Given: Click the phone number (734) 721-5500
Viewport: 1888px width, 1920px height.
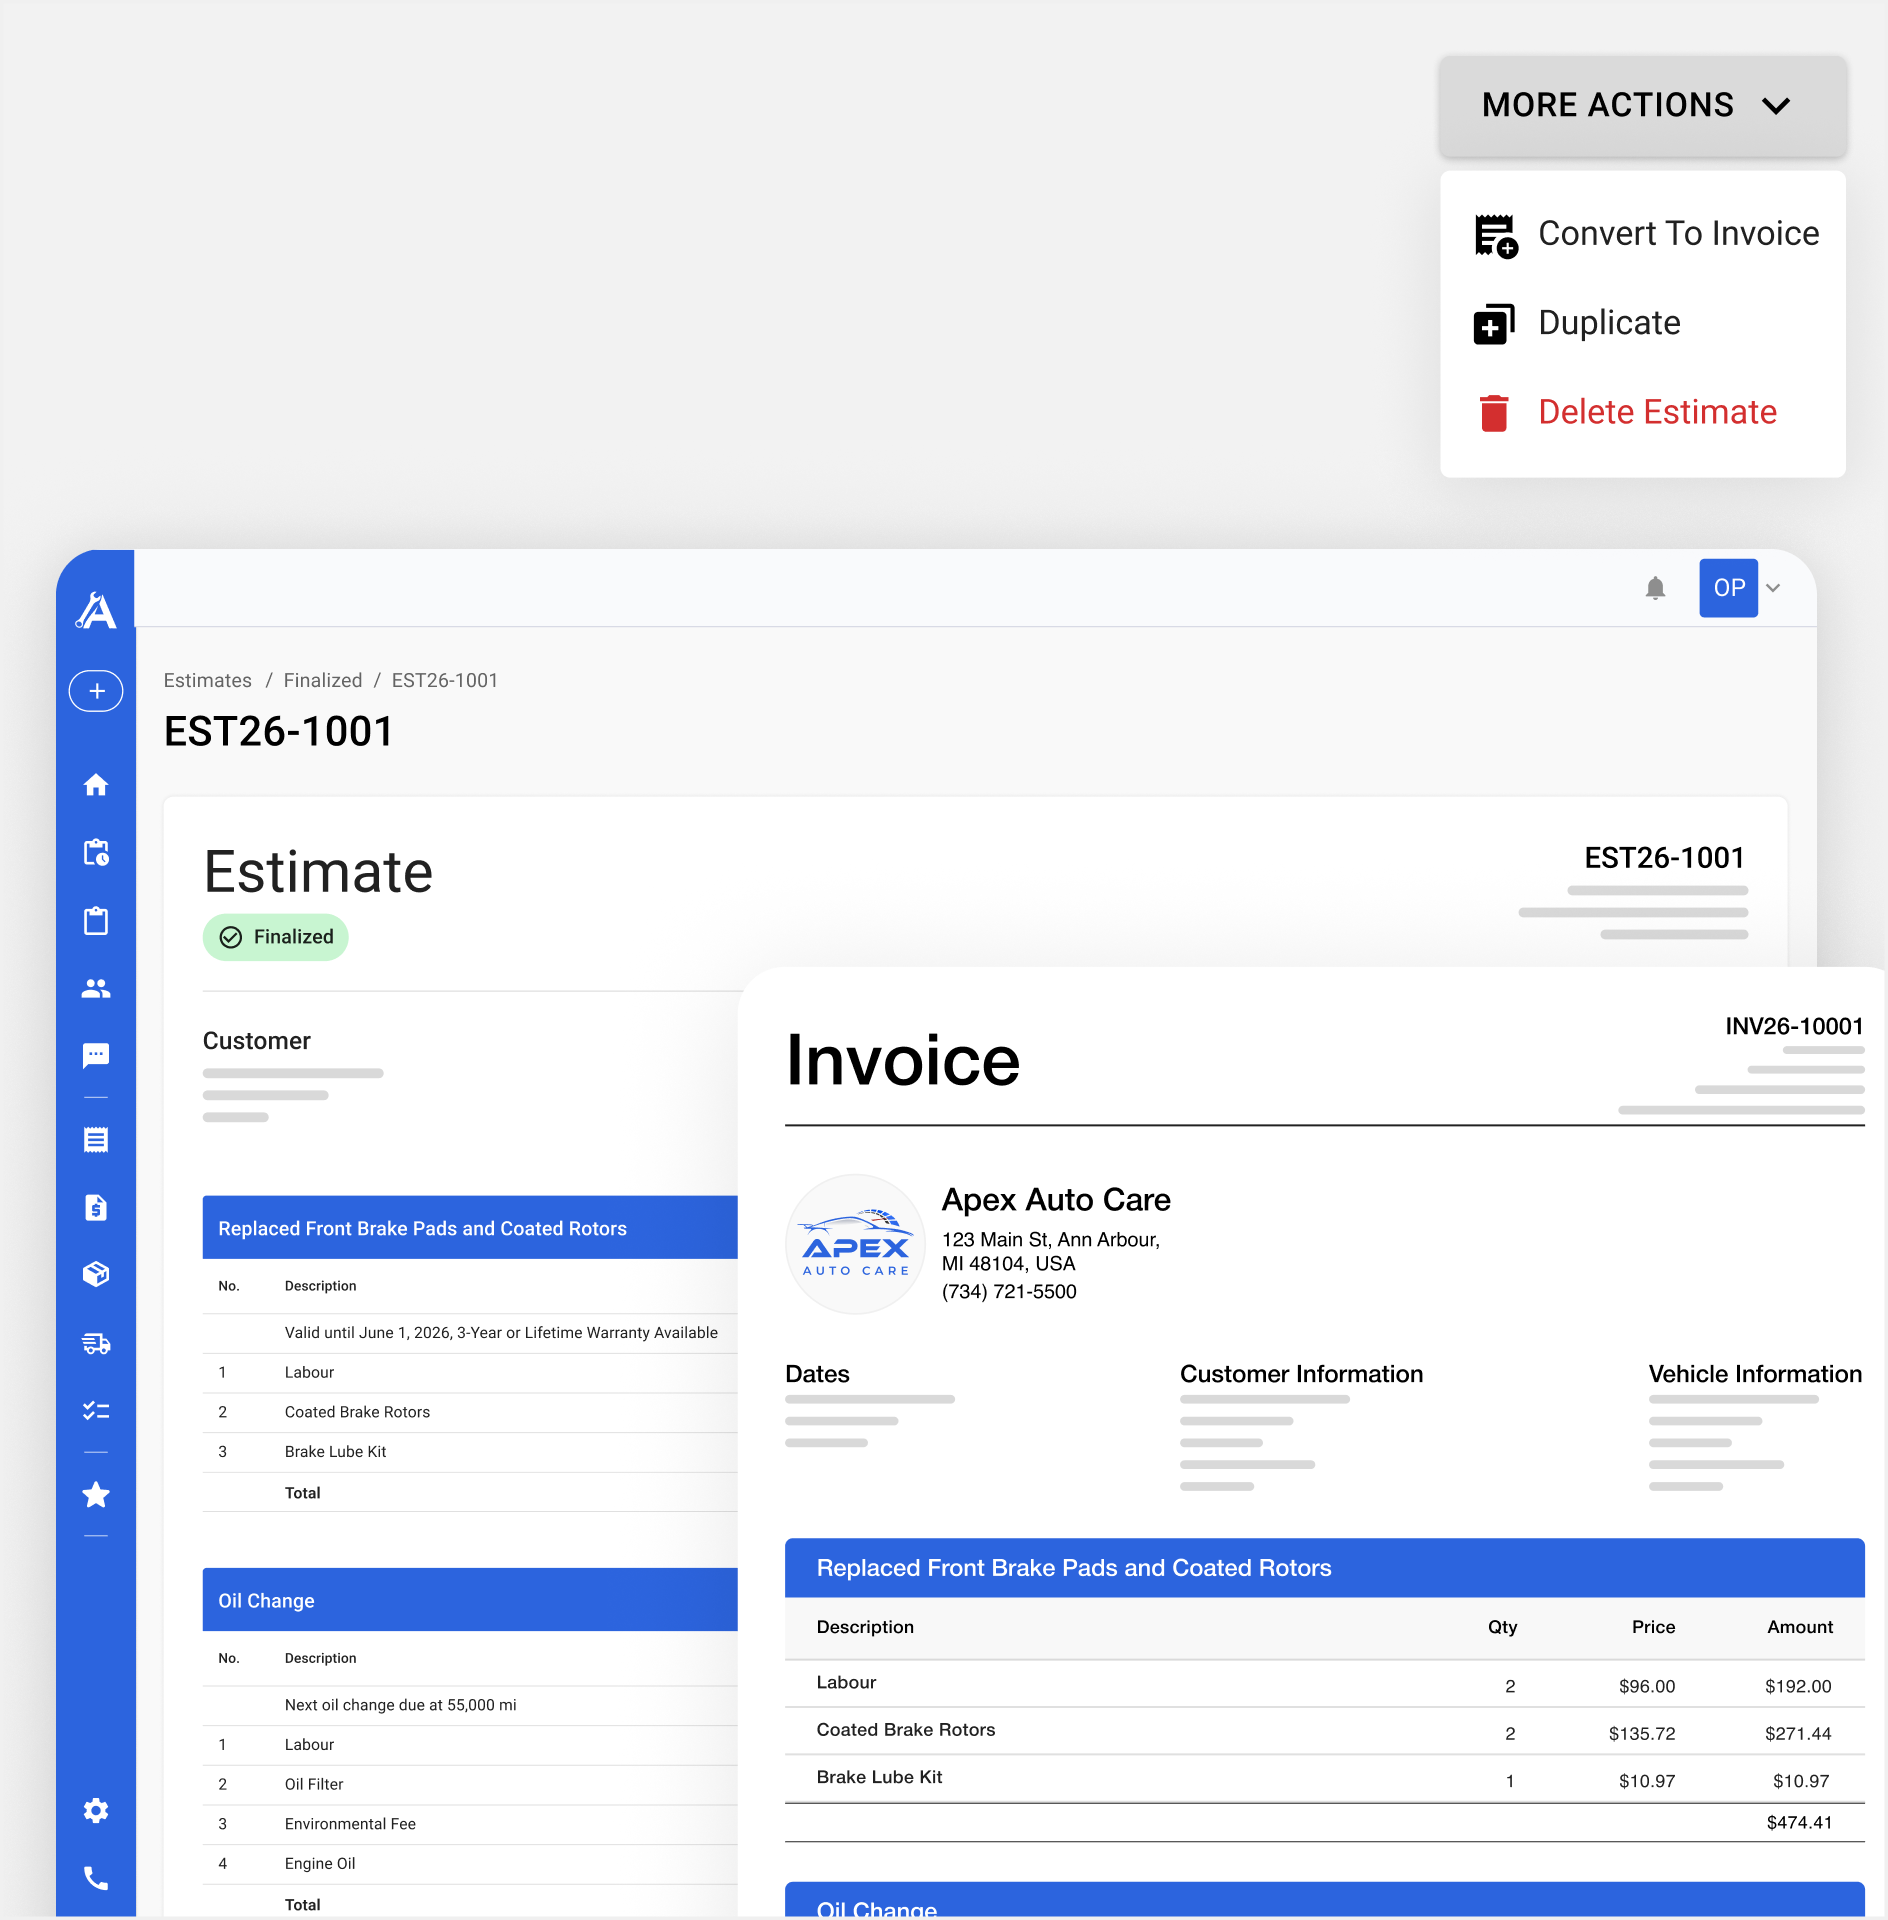Looking at the screenshot, I should [1009, 1292].
